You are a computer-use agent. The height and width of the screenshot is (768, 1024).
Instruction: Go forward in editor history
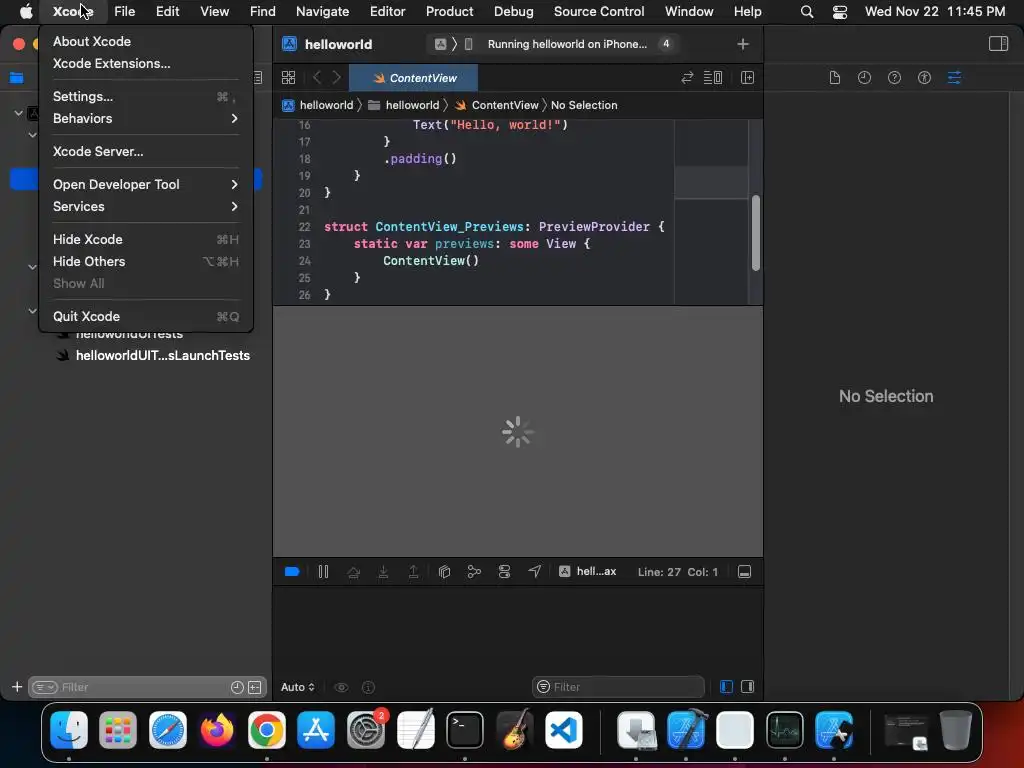click(337, 78)
